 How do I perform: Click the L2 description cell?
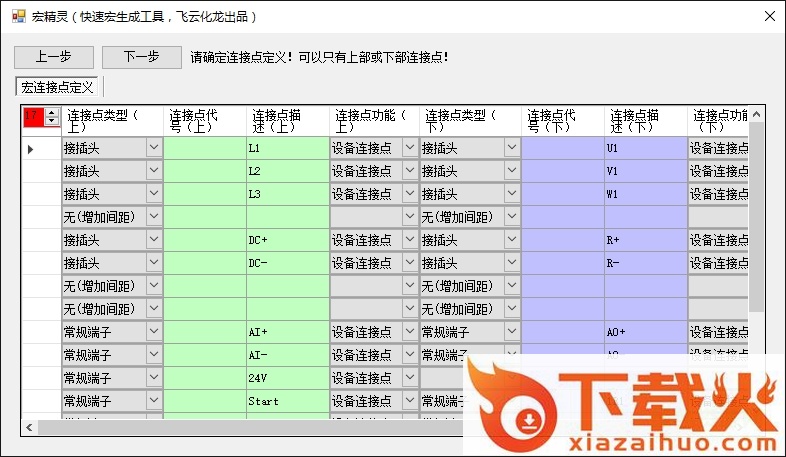pos(288,171)
